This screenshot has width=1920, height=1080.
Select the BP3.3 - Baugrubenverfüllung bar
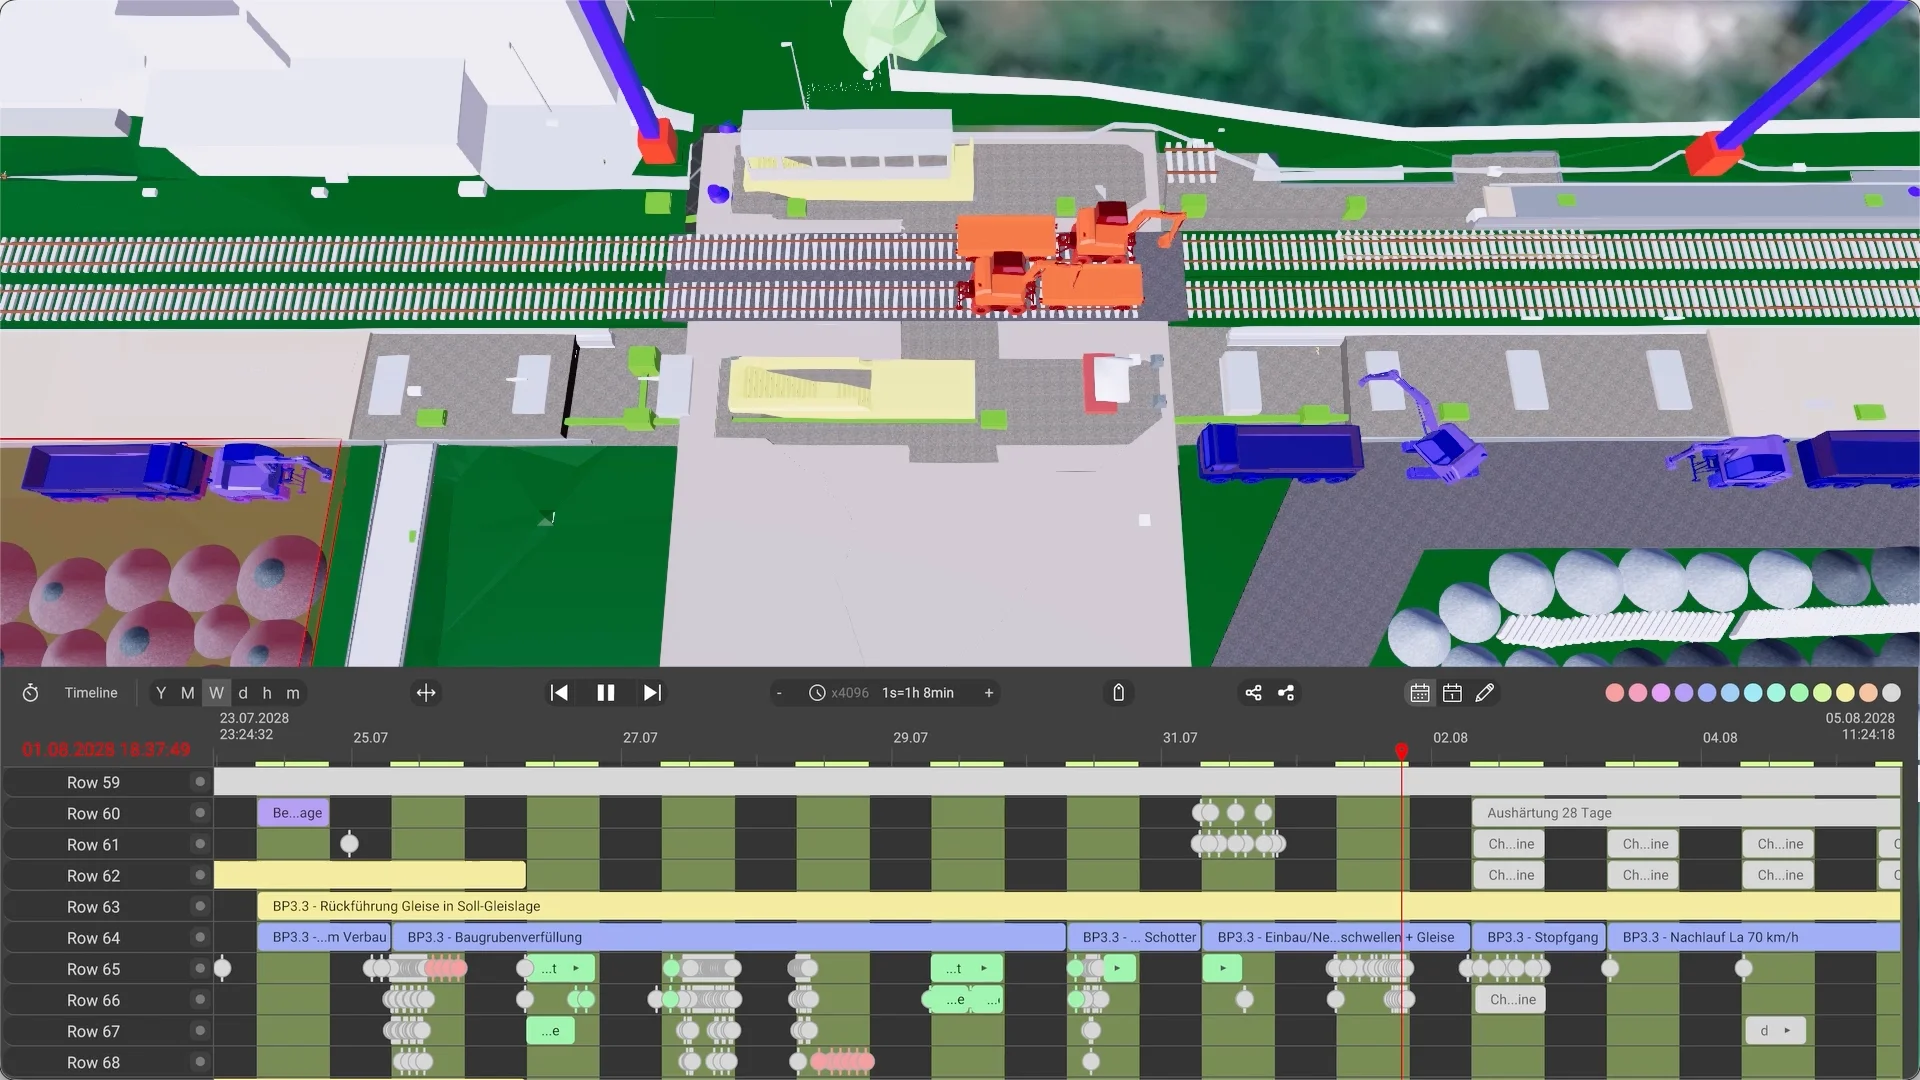[729, 937]
